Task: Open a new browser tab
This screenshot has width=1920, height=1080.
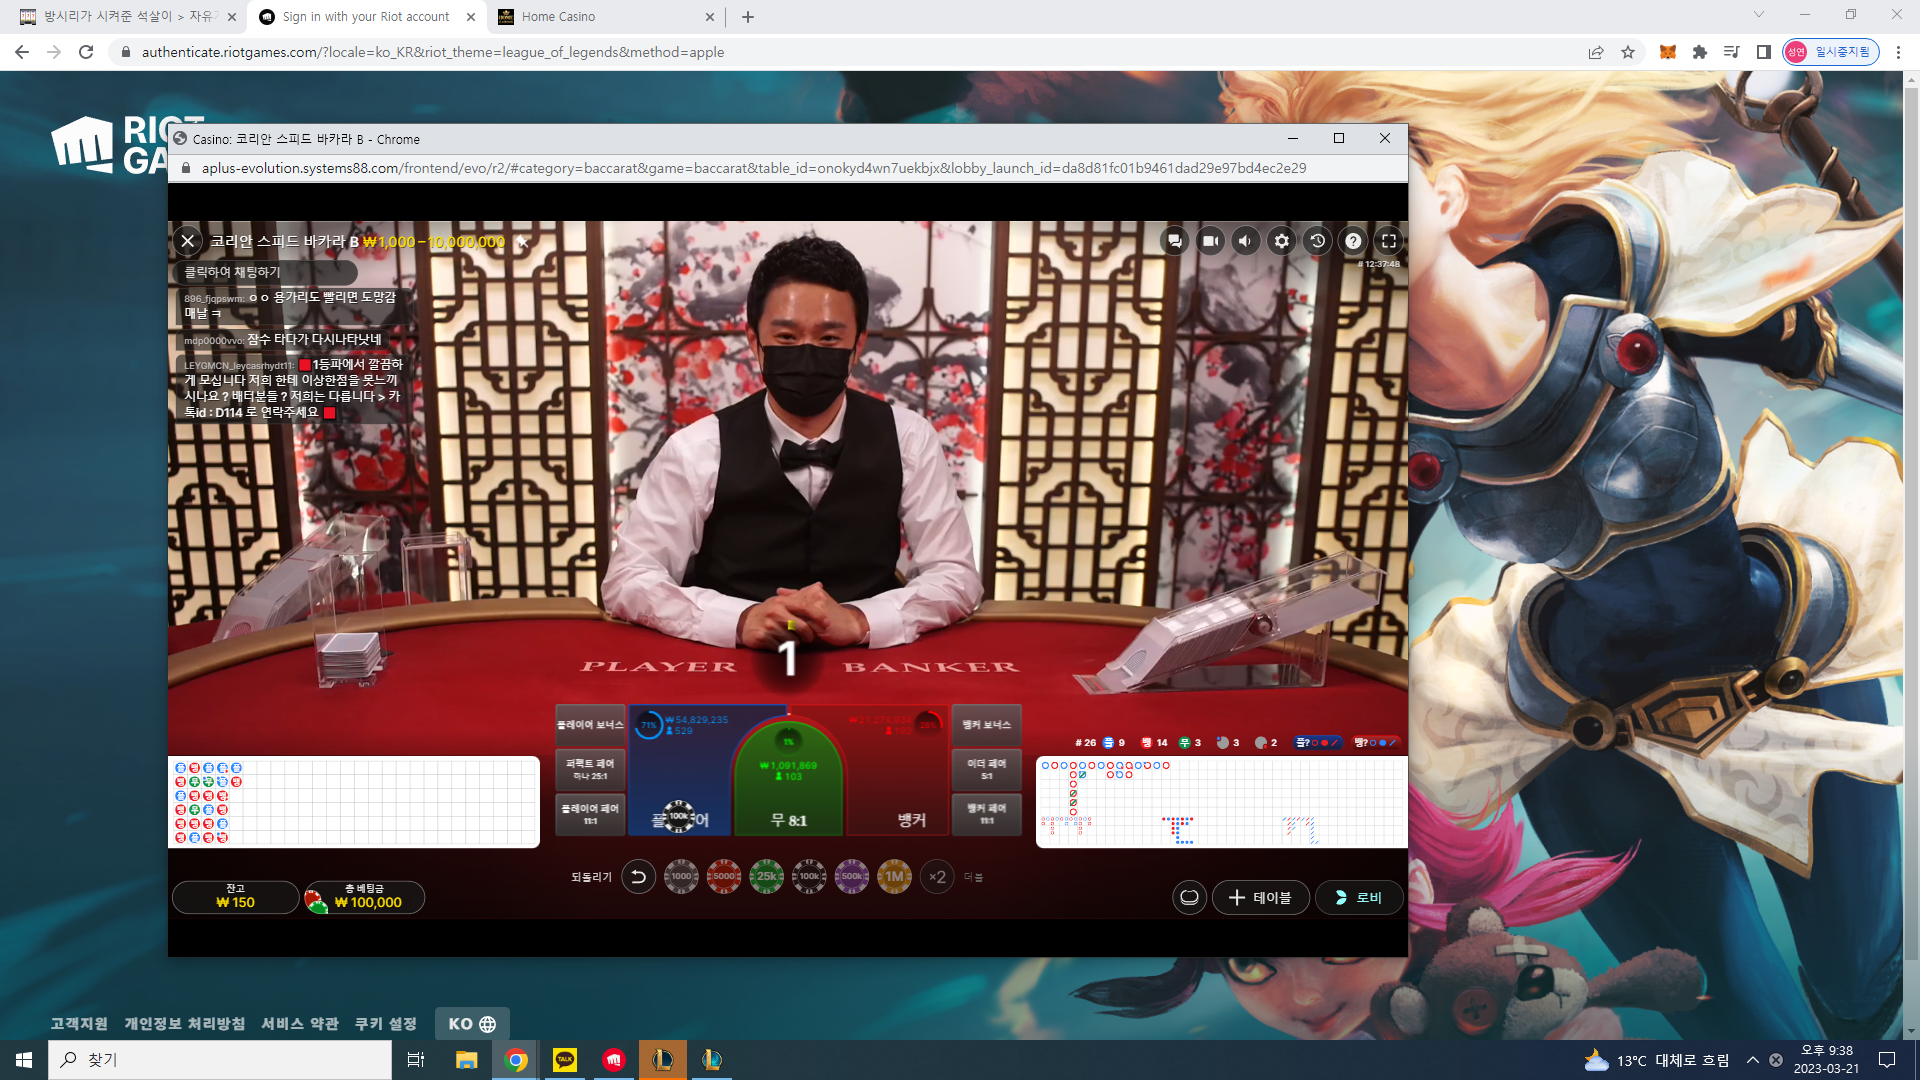Action: coord(748,17)
